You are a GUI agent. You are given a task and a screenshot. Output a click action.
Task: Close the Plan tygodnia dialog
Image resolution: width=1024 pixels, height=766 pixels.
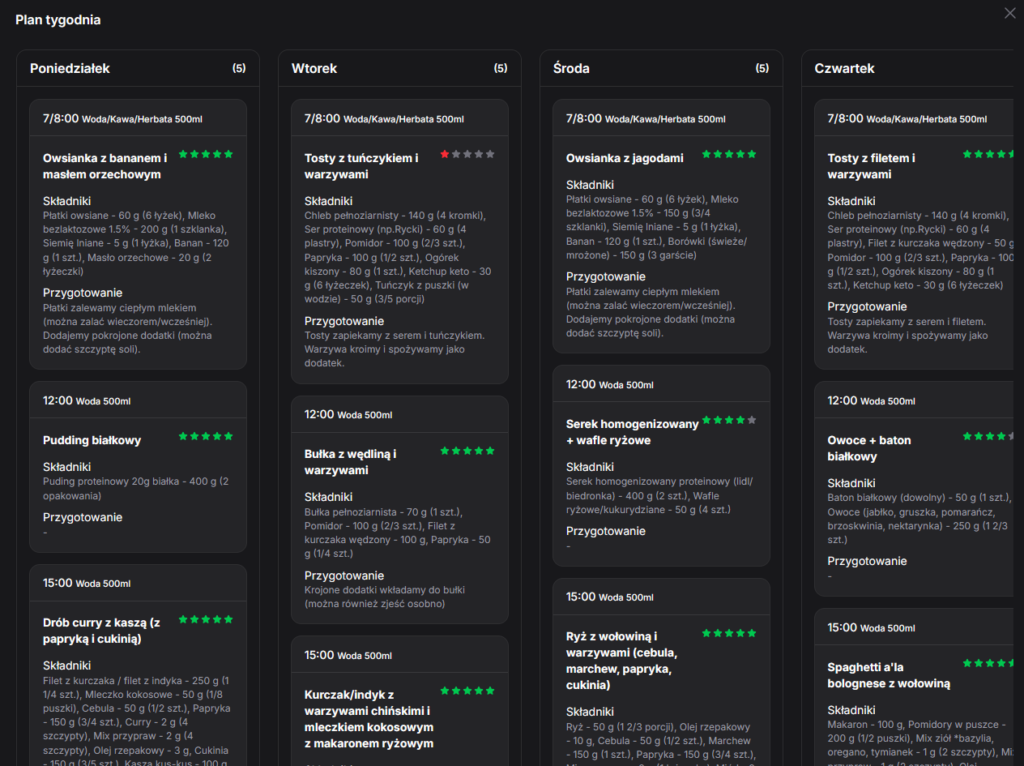tap(1010, 13)
